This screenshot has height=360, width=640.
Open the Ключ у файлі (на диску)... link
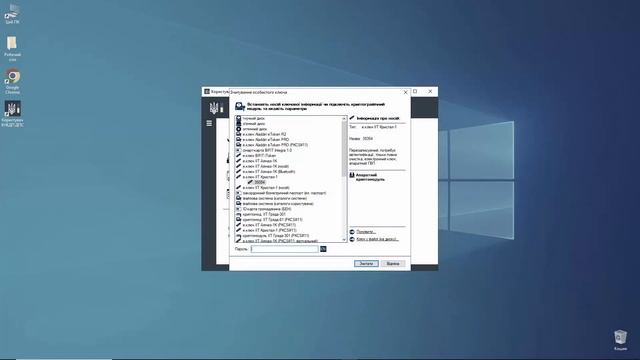point(377,239)
